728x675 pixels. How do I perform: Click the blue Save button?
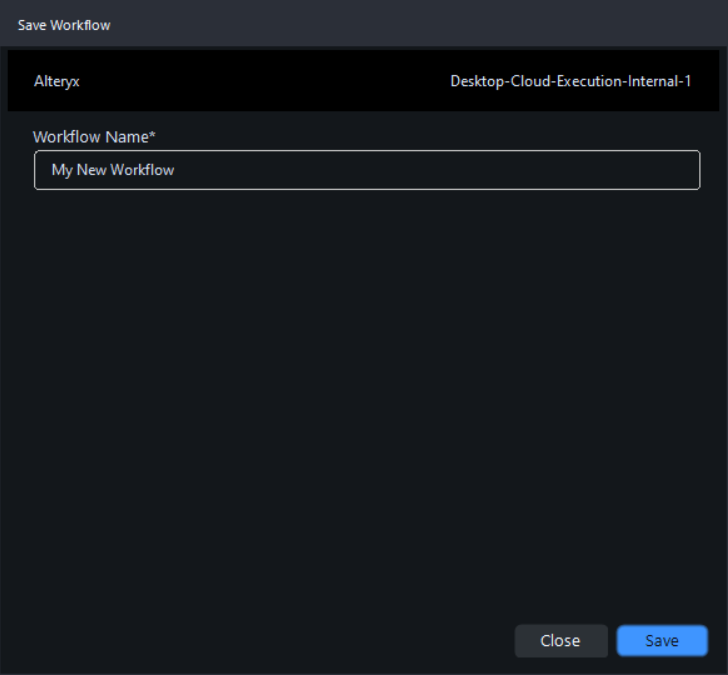click(661, 641)
